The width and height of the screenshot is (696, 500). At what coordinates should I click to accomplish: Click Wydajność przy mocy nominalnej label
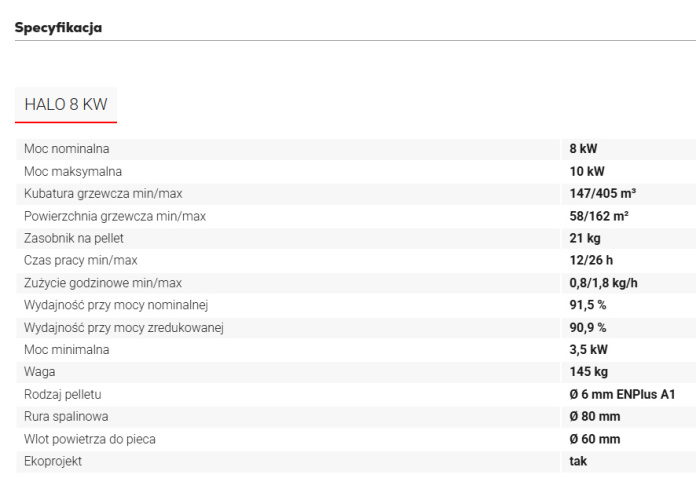(x=116, y=305)
